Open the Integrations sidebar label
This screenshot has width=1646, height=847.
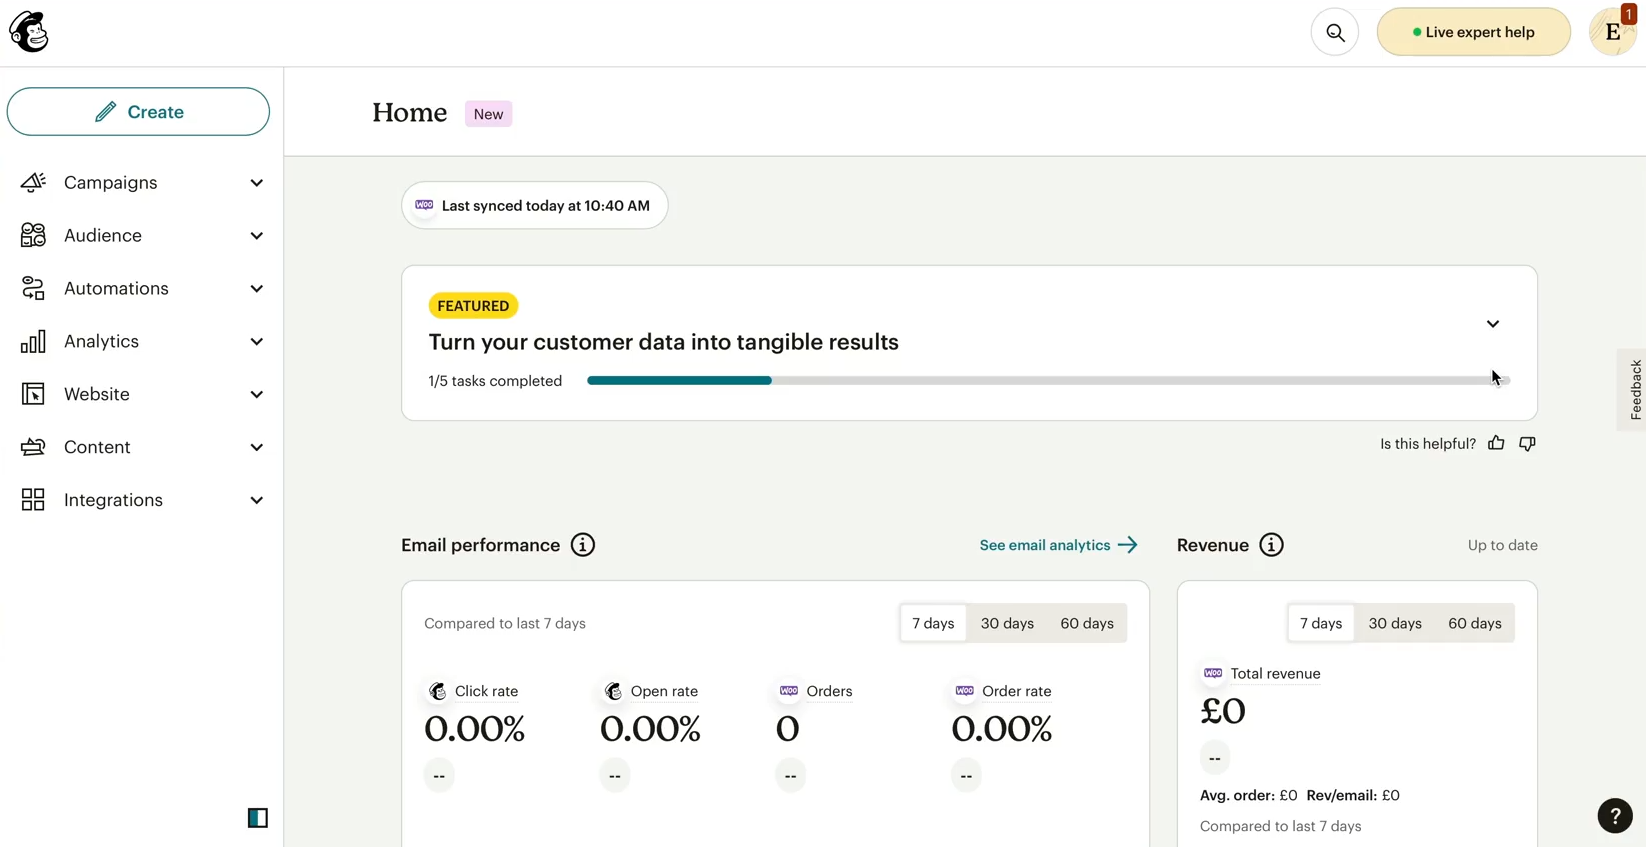pyautogui.click(x=113, y=500)
